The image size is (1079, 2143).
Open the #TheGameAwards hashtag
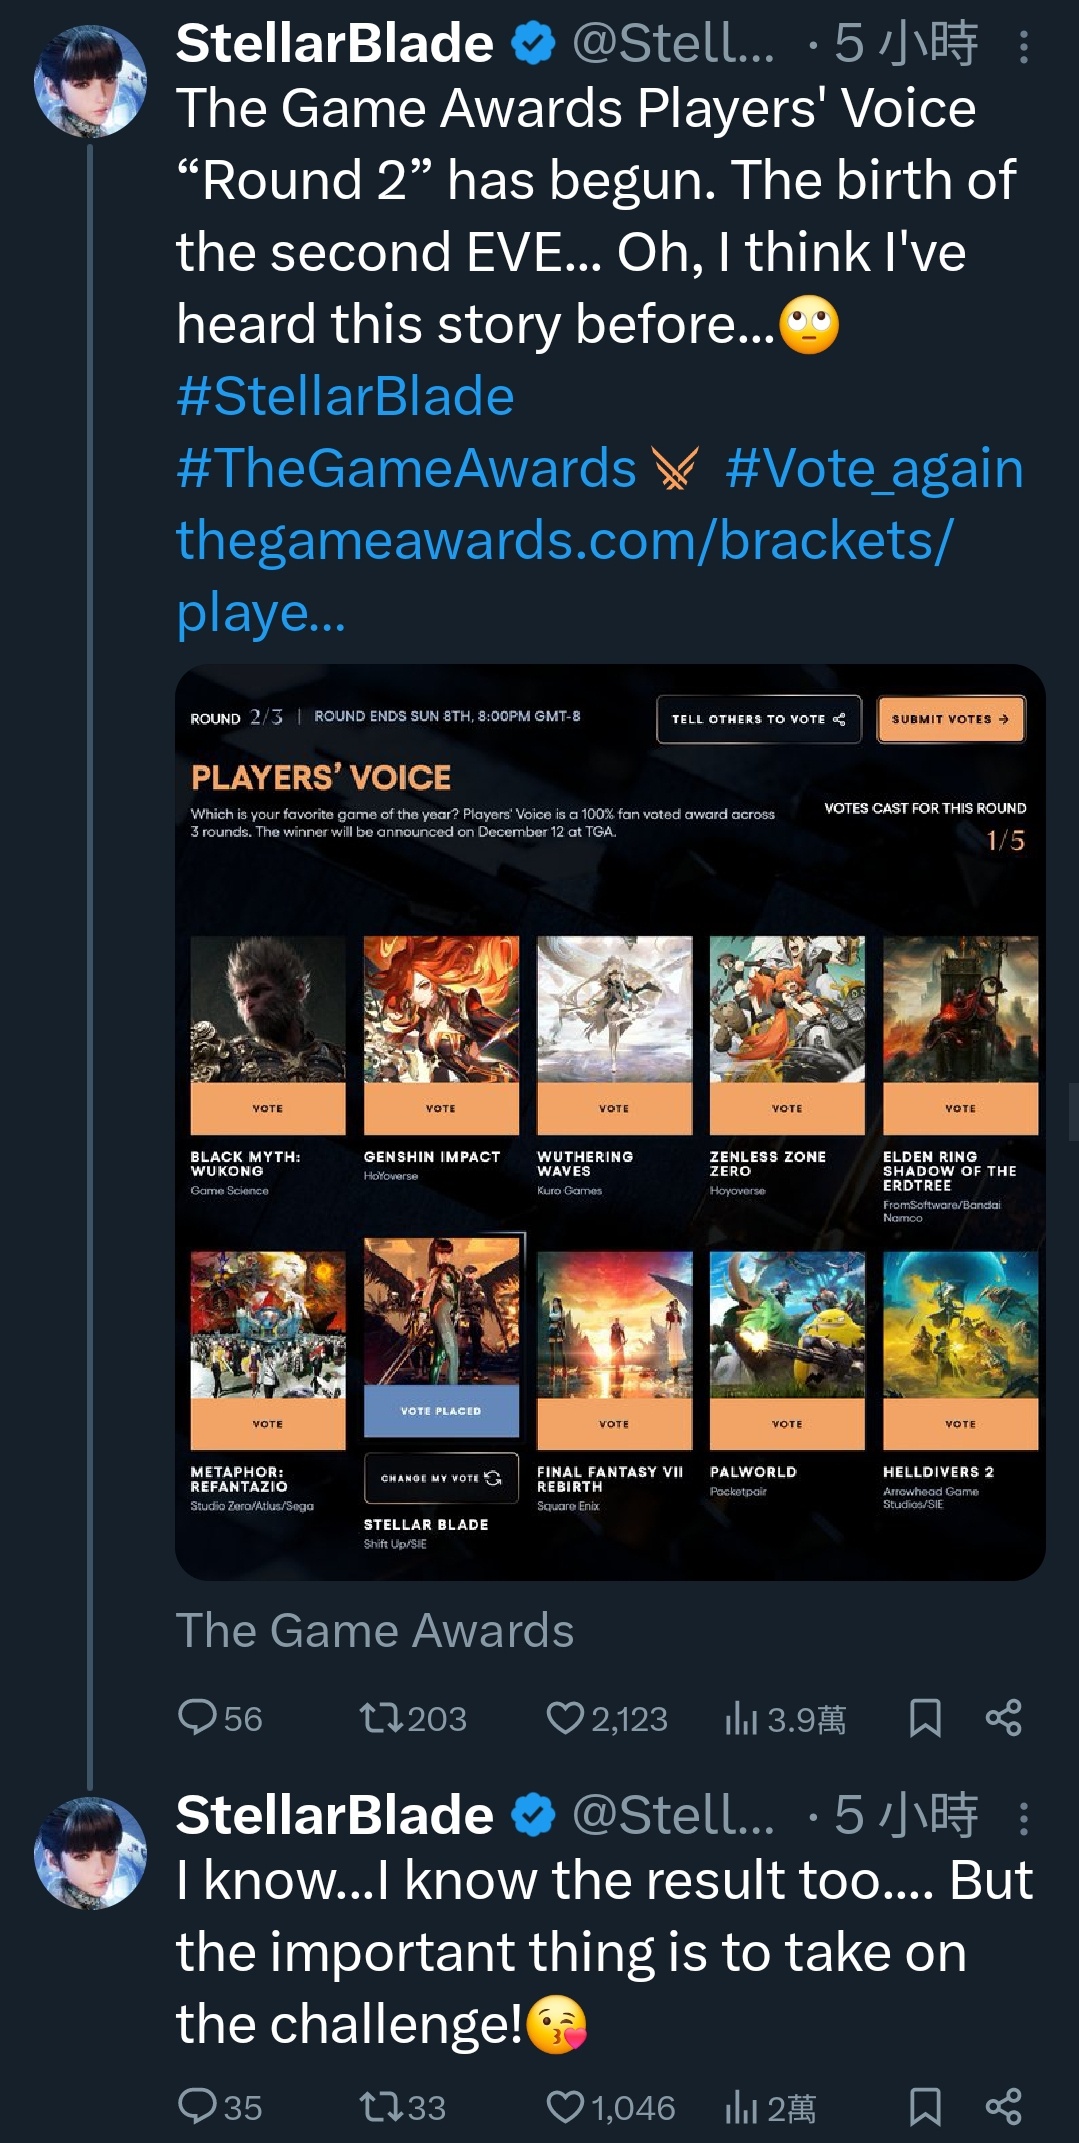406,468
